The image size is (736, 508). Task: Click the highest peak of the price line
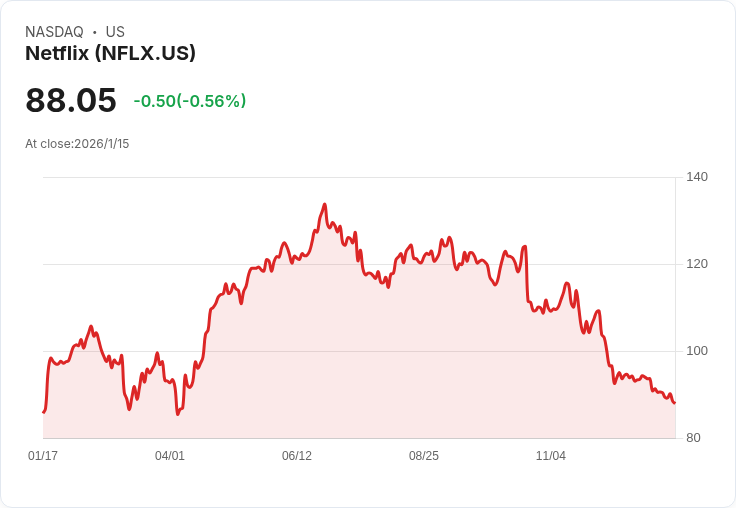pyautogui.click(x=324, y=205)
